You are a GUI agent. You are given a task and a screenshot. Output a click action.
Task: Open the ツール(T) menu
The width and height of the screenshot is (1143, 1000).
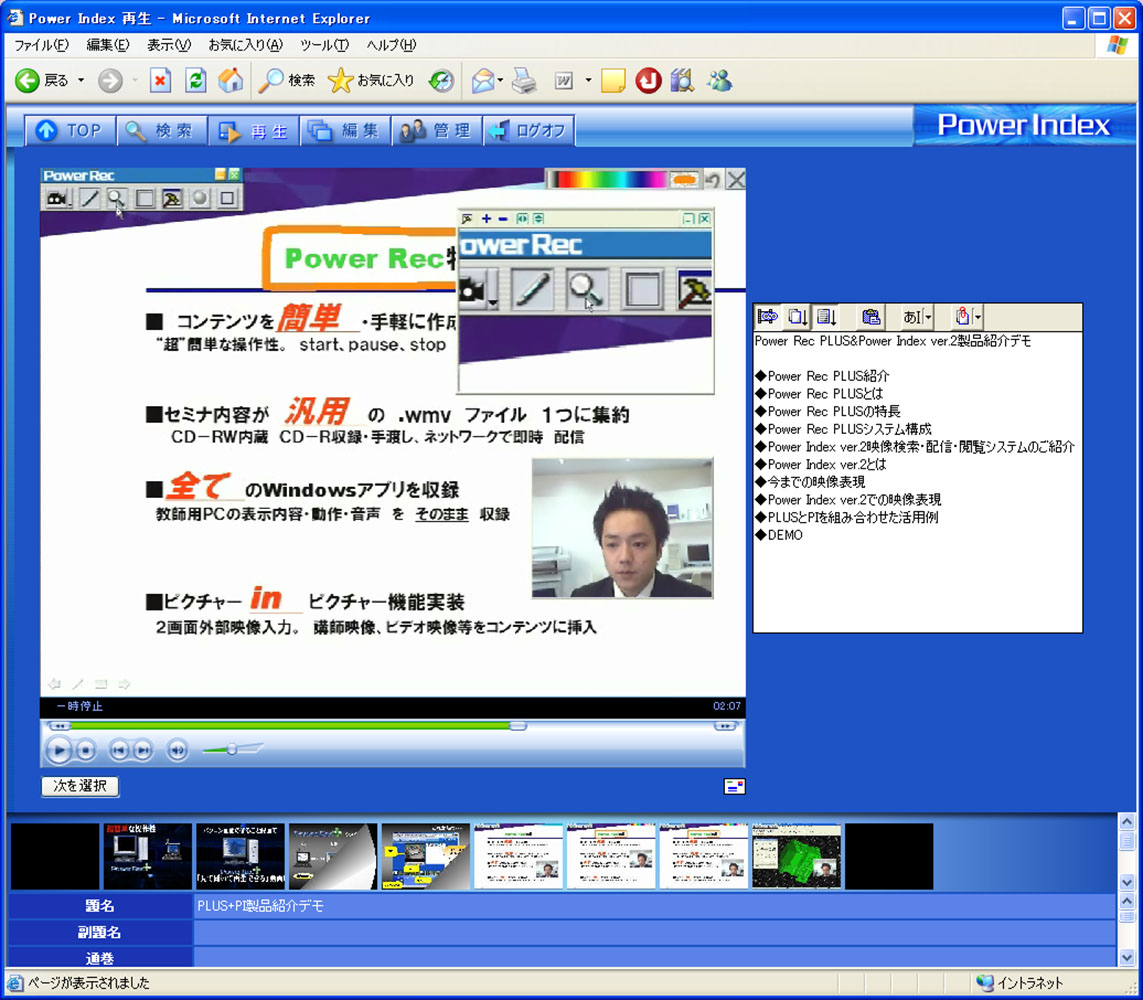(x=324, y=45)
